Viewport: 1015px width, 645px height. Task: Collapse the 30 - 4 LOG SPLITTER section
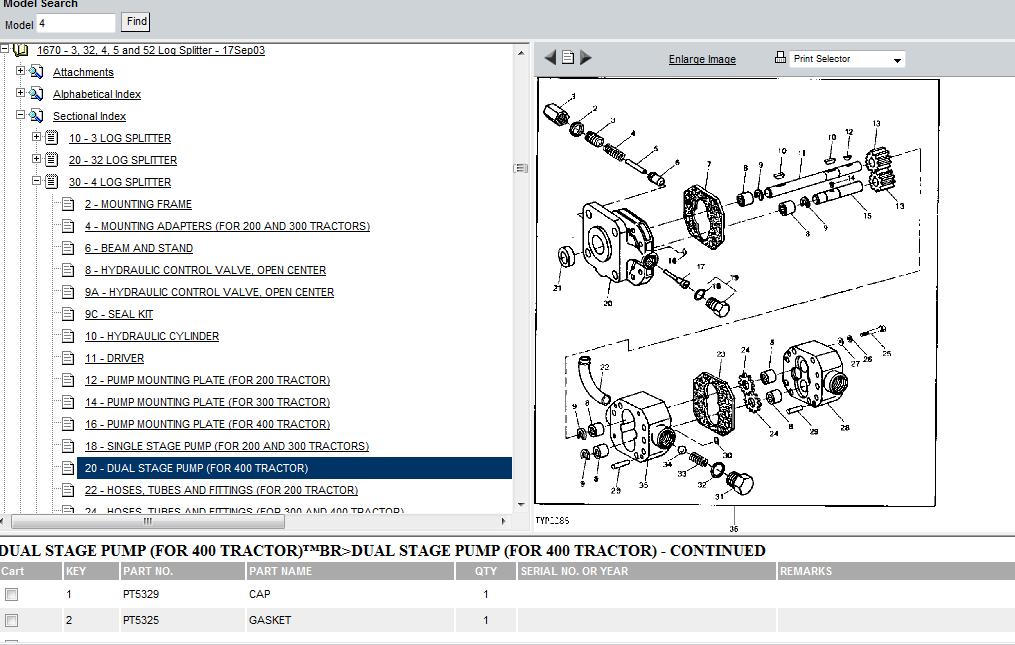[37, 181]
